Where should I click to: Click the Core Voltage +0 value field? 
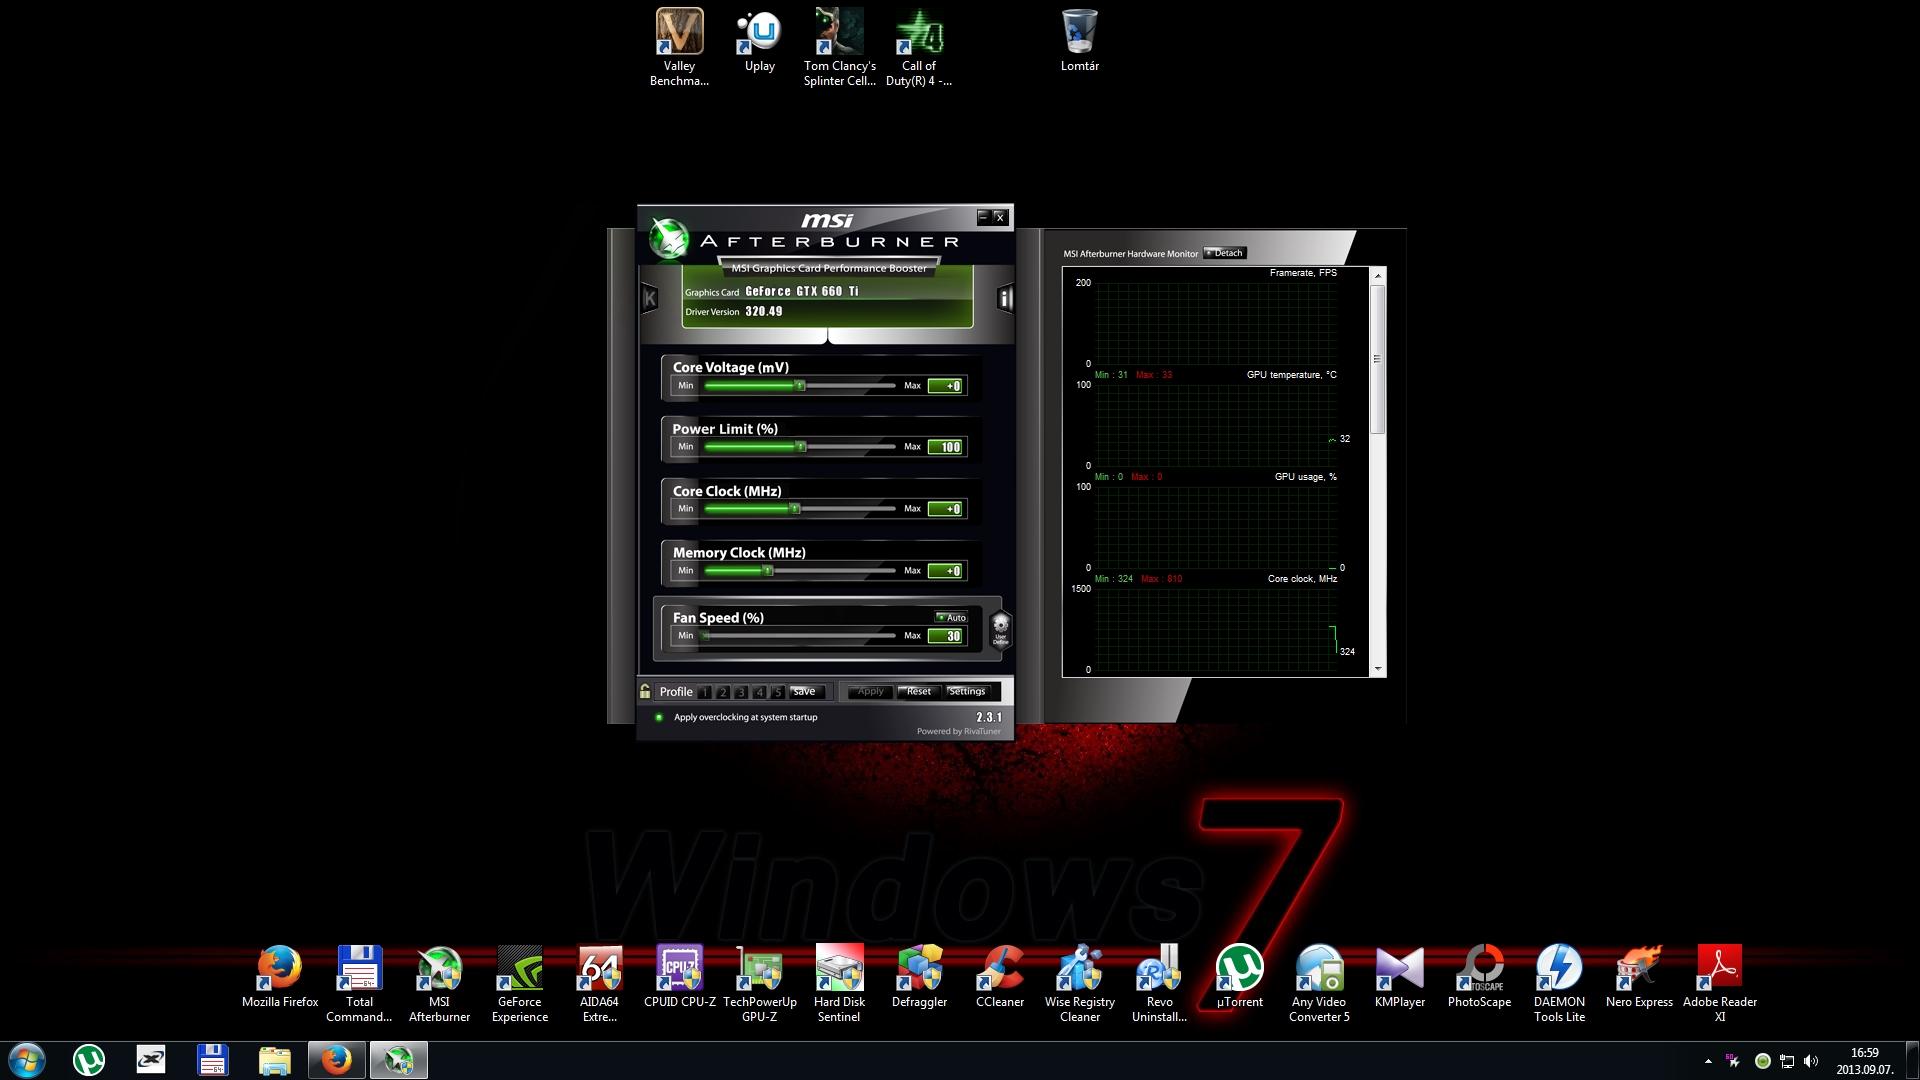pyautogui.click(x=945, y=386)
